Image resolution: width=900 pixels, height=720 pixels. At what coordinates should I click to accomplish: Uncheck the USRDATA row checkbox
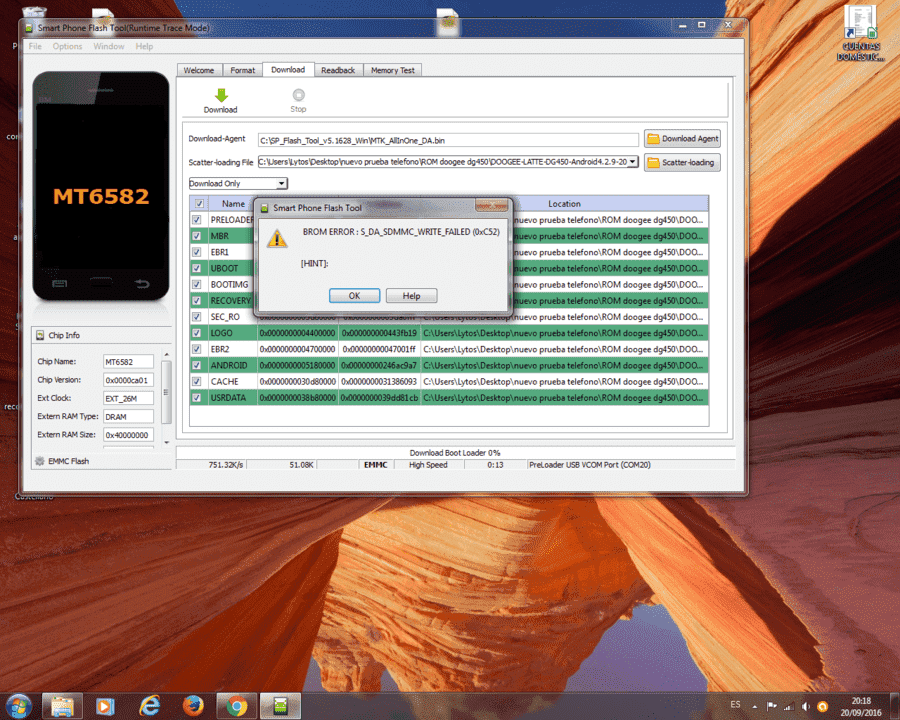point(197,397)
